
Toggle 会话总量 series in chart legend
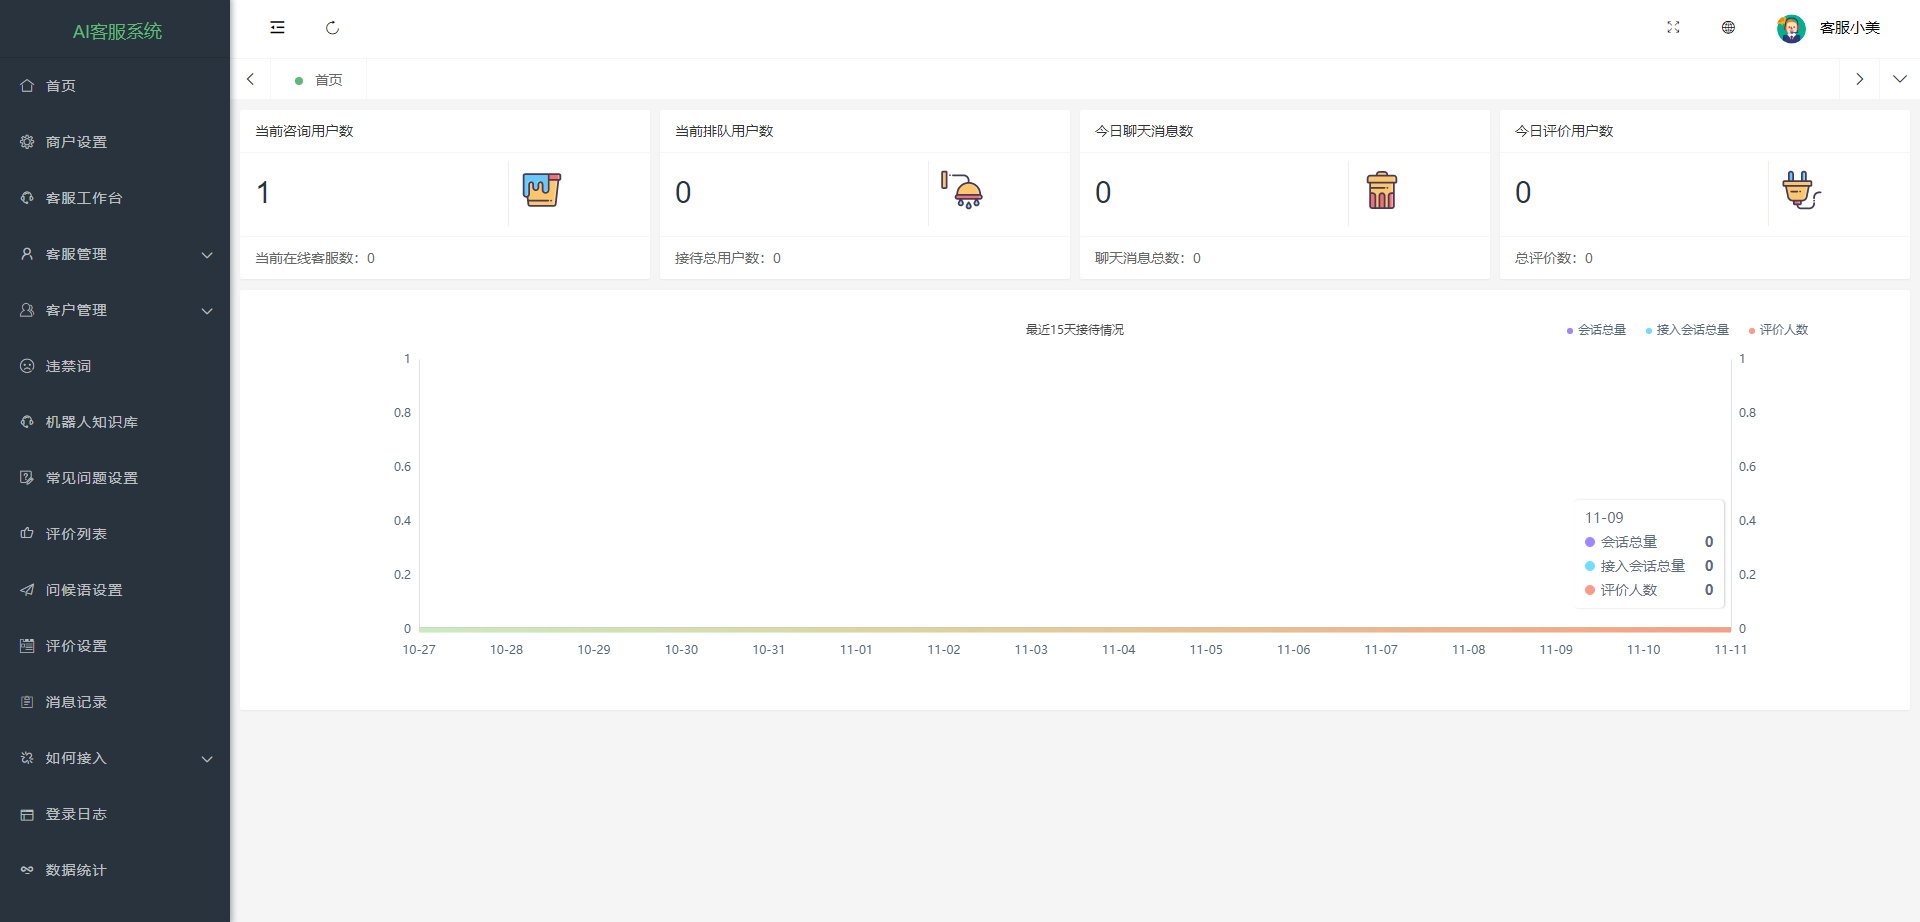[x=1596, y=330]
